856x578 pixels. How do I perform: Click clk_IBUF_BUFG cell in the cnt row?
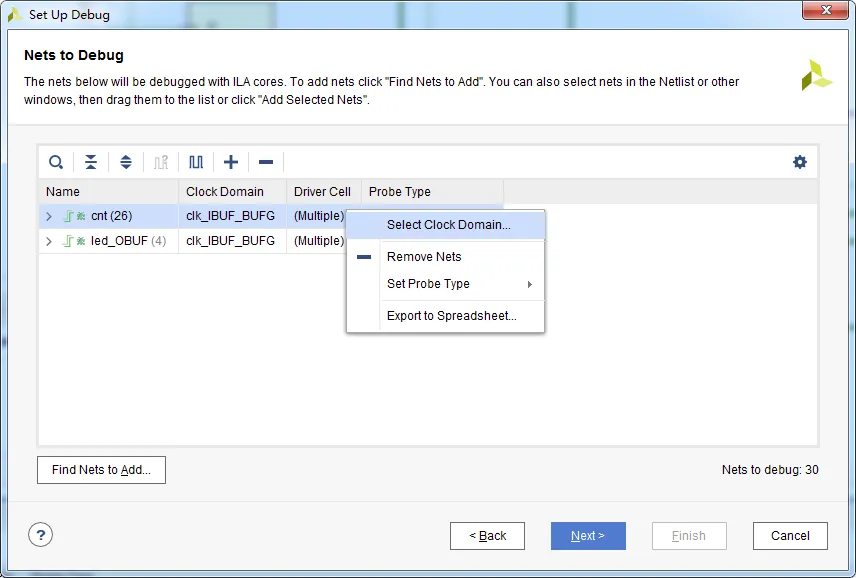pos(230,216)
